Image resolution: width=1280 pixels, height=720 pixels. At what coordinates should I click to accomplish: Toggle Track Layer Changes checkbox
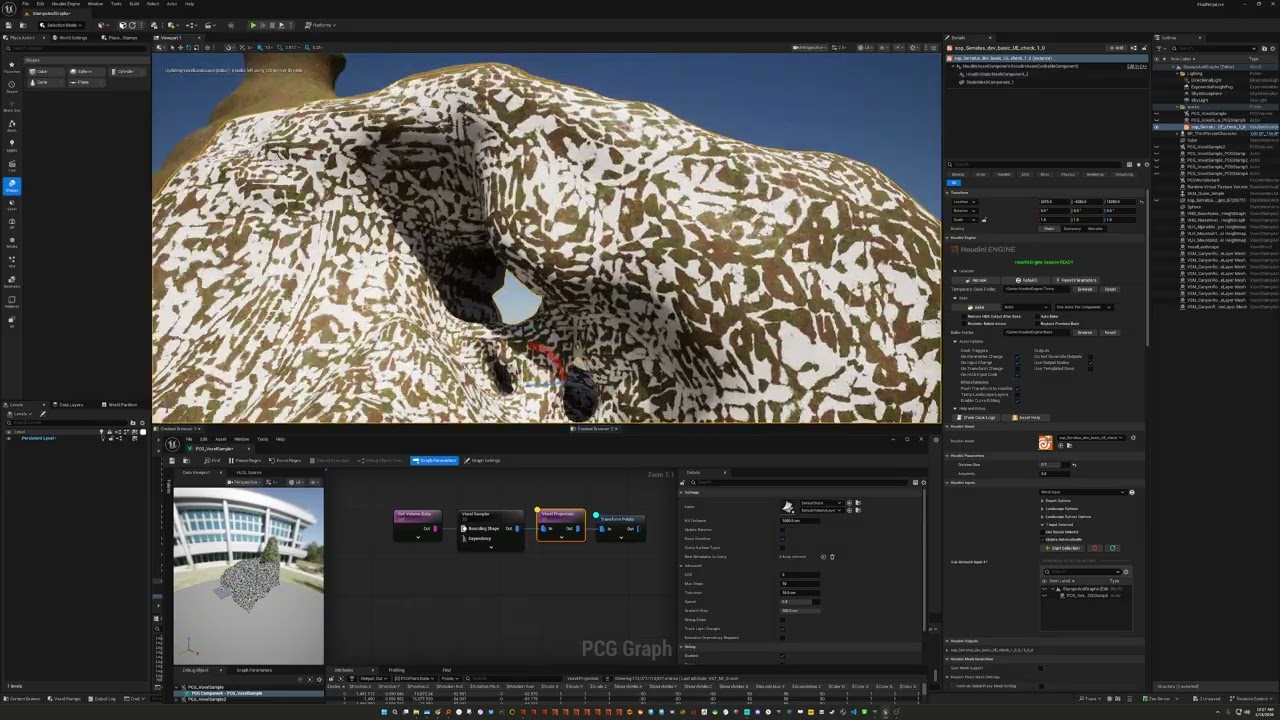point(782,629)
